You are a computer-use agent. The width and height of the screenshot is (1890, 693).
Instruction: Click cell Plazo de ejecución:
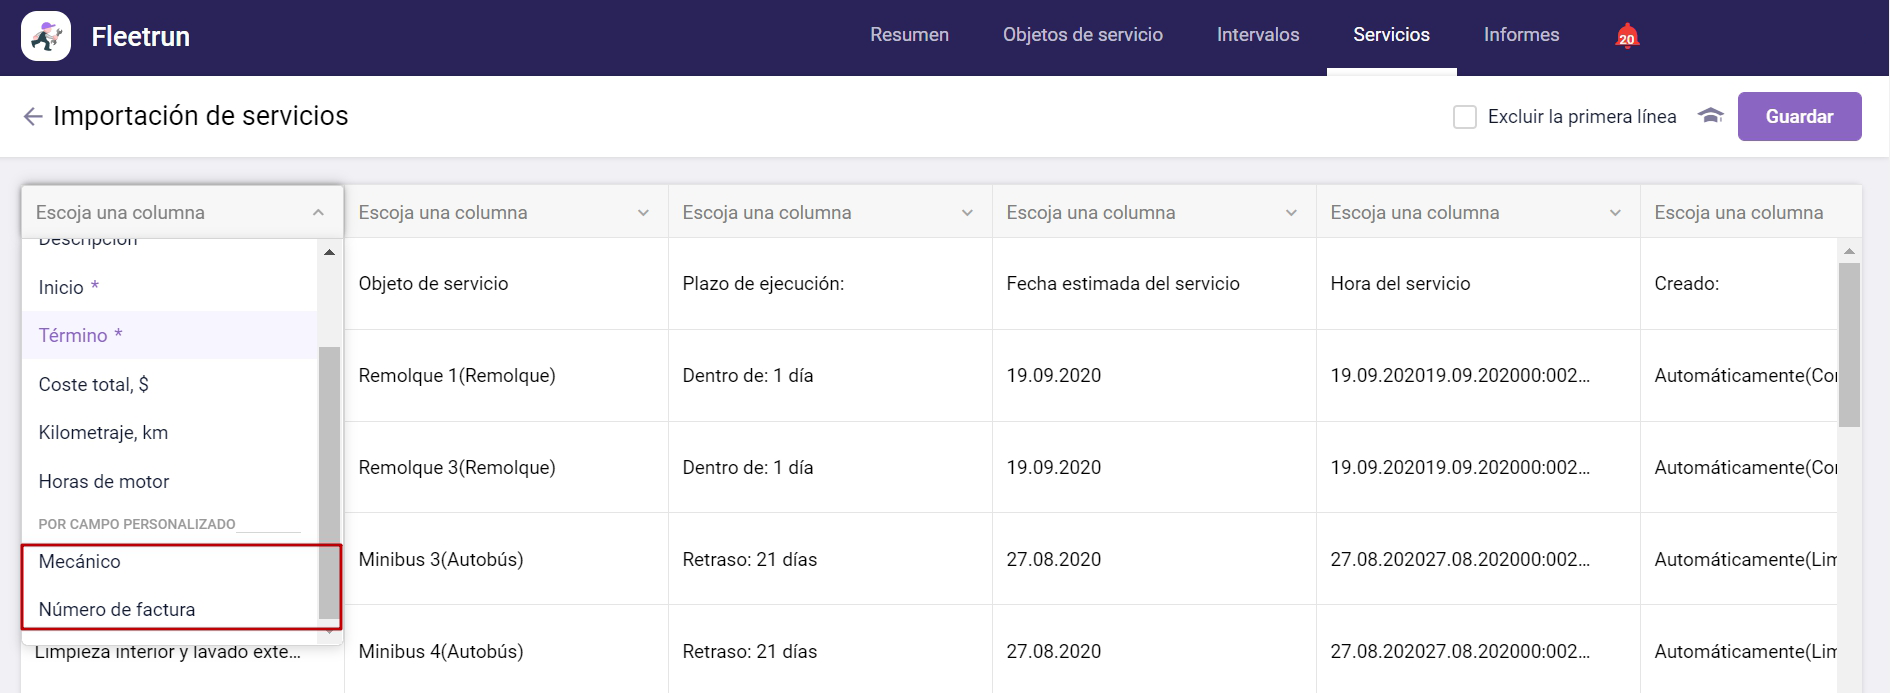click(830, 283)
